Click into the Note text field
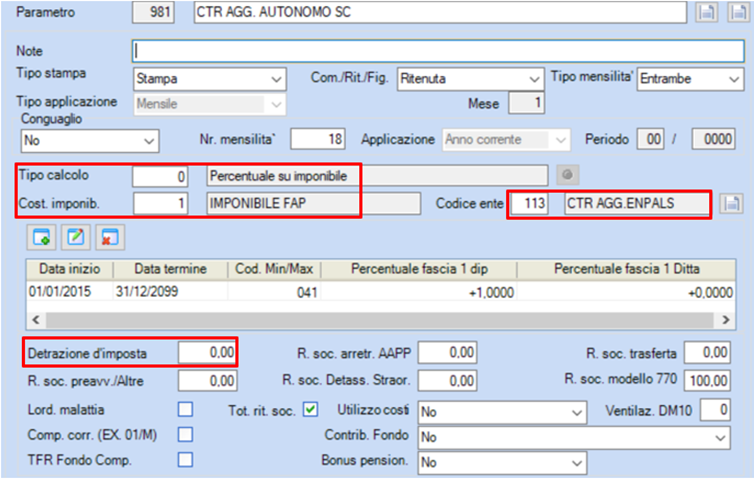 pos(438,51)
